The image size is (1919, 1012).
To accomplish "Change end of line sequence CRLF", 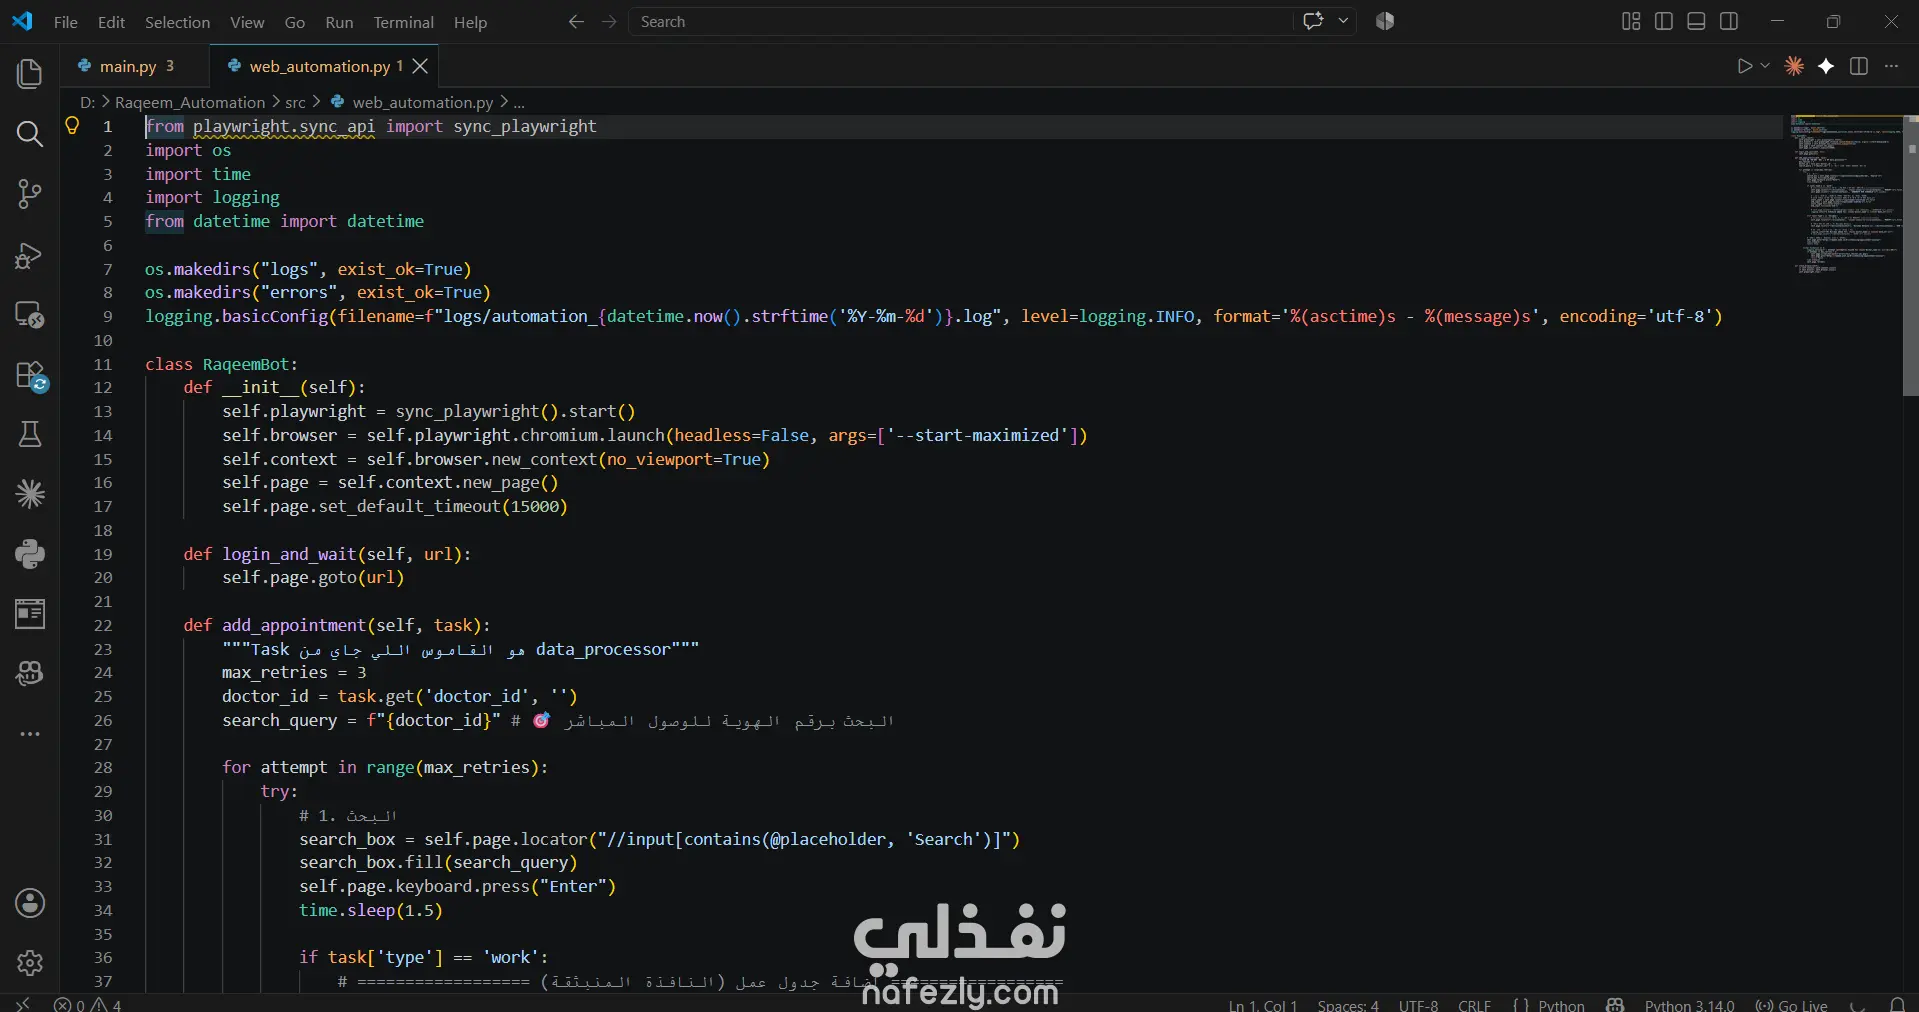I will pos(1475,1005).
